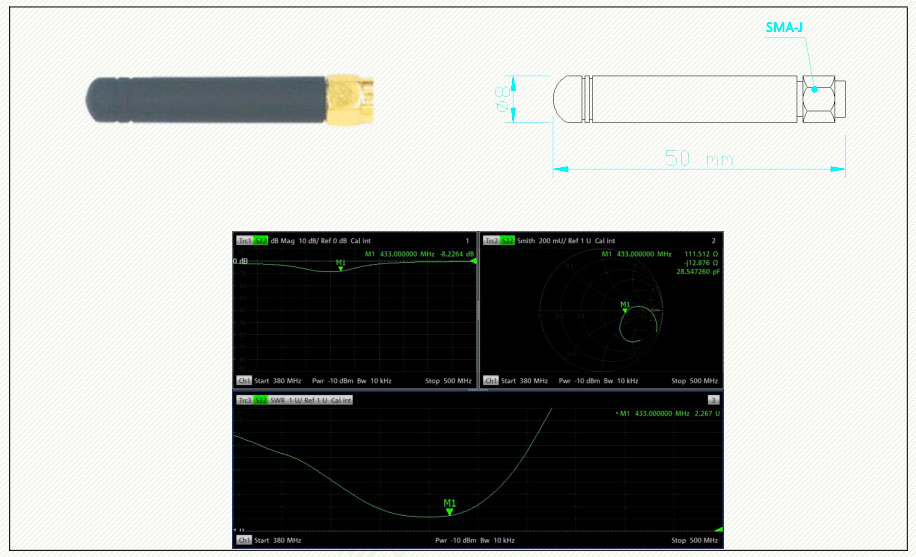Click the Stop 500 MHz value in SWR panel
This screenshot has width=916, height=557.
[x=695, y=540]
